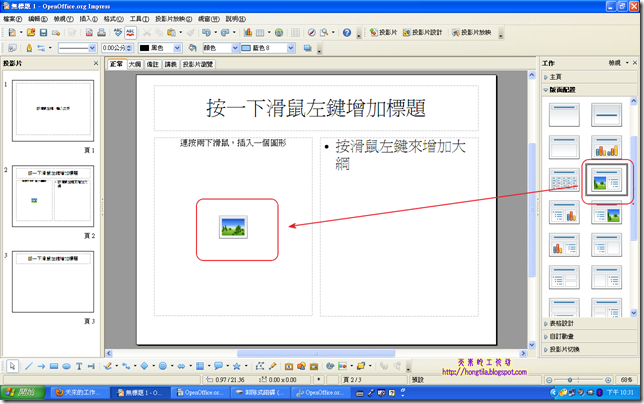Choose the title and chart layout
This screenshot has height=404, width=644.
[x=606, y=147]
